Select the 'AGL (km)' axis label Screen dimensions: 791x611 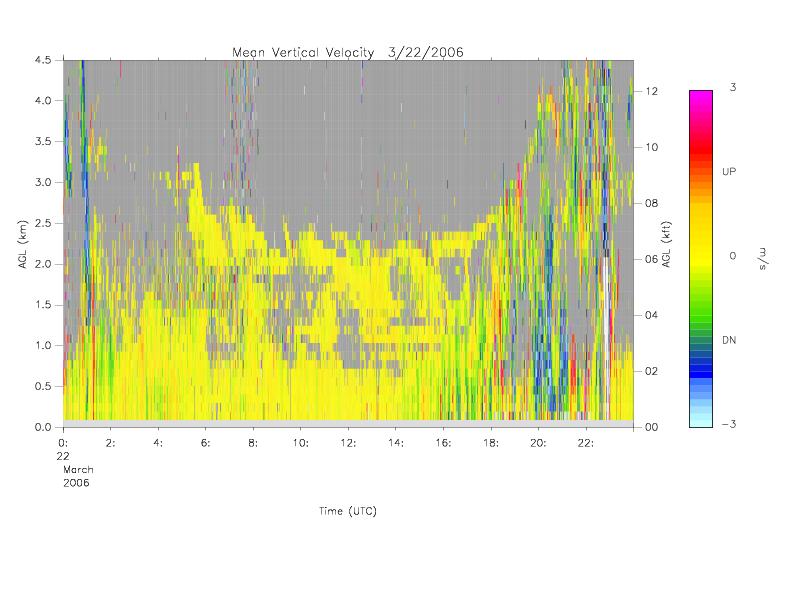pyautogui.click(x=23, y=244)
